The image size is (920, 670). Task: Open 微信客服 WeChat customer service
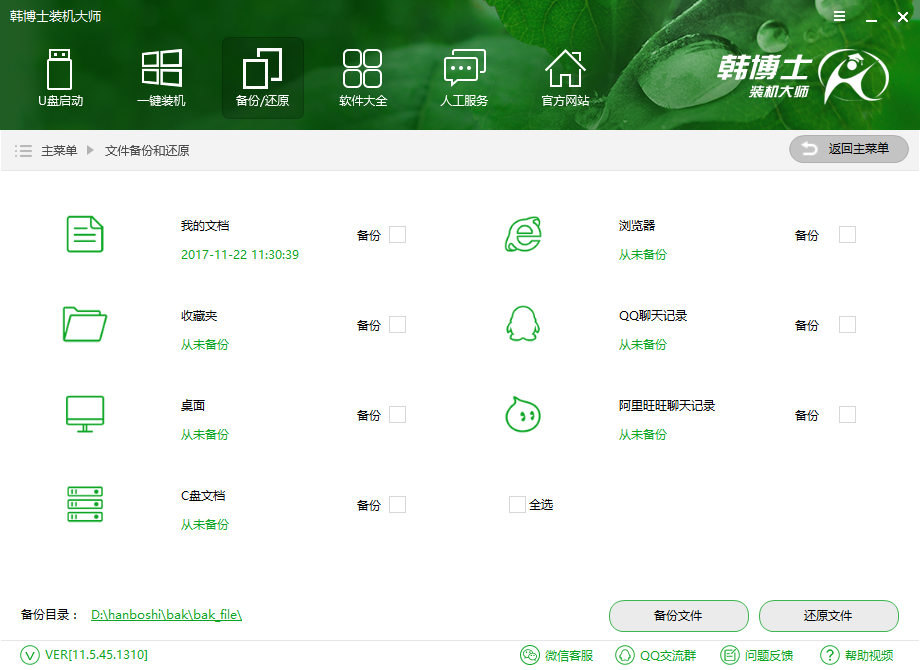[x=557, y=655]
